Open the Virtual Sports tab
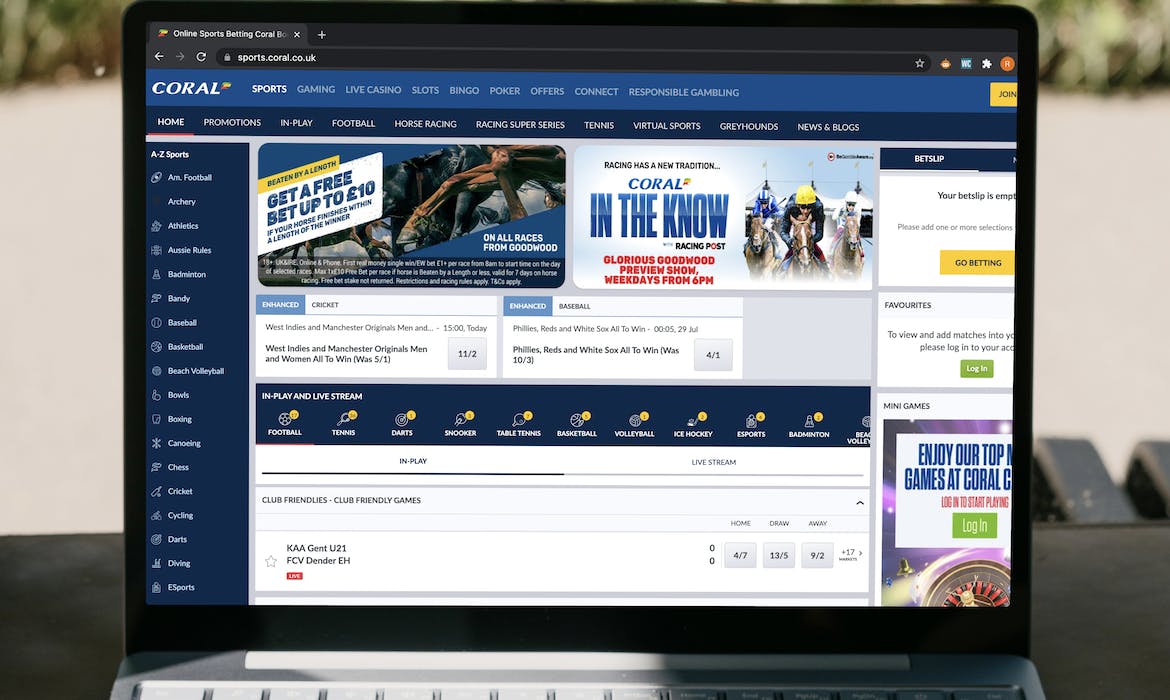The height and width of the screenshot is (700, 1170). point(666,126)
